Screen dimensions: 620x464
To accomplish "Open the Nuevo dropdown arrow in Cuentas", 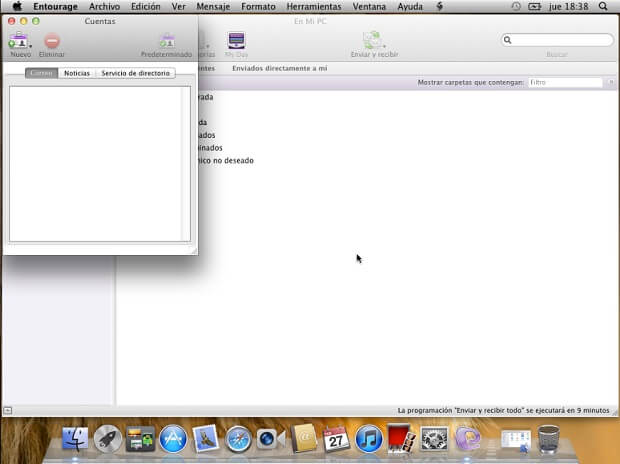I will pyautogui.click(x=30, y=46).
